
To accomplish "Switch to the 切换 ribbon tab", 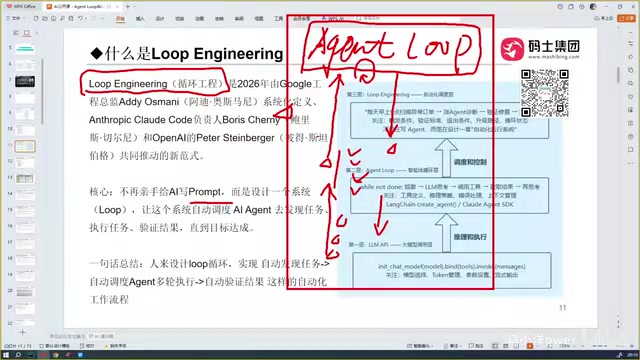I will point(180,19).
